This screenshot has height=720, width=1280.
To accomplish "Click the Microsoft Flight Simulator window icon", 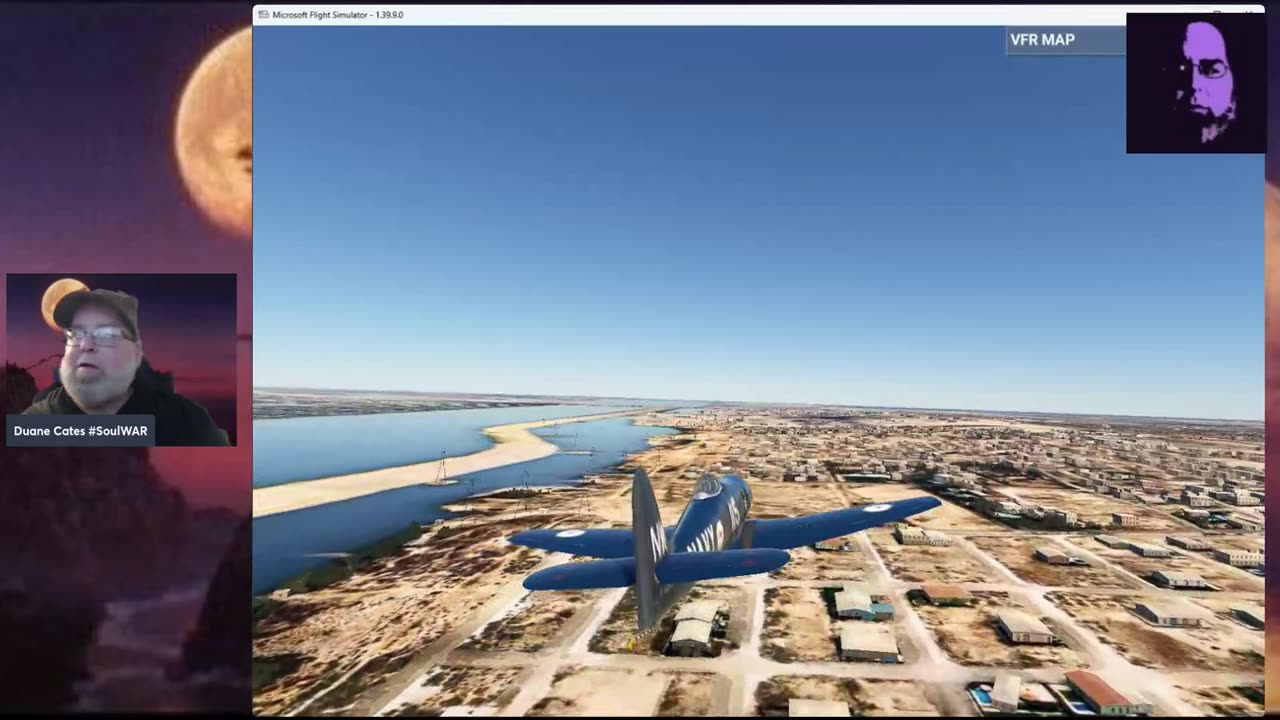I will (262, 15).
